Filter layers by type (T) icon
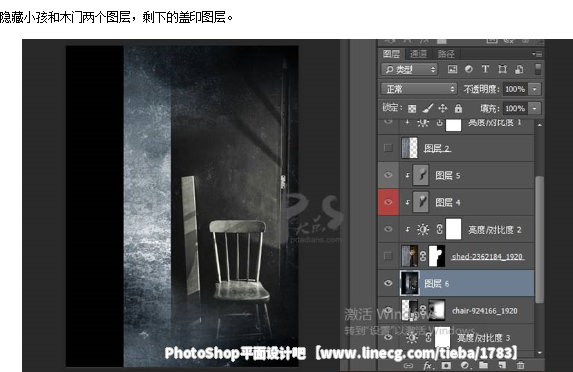 485,69
